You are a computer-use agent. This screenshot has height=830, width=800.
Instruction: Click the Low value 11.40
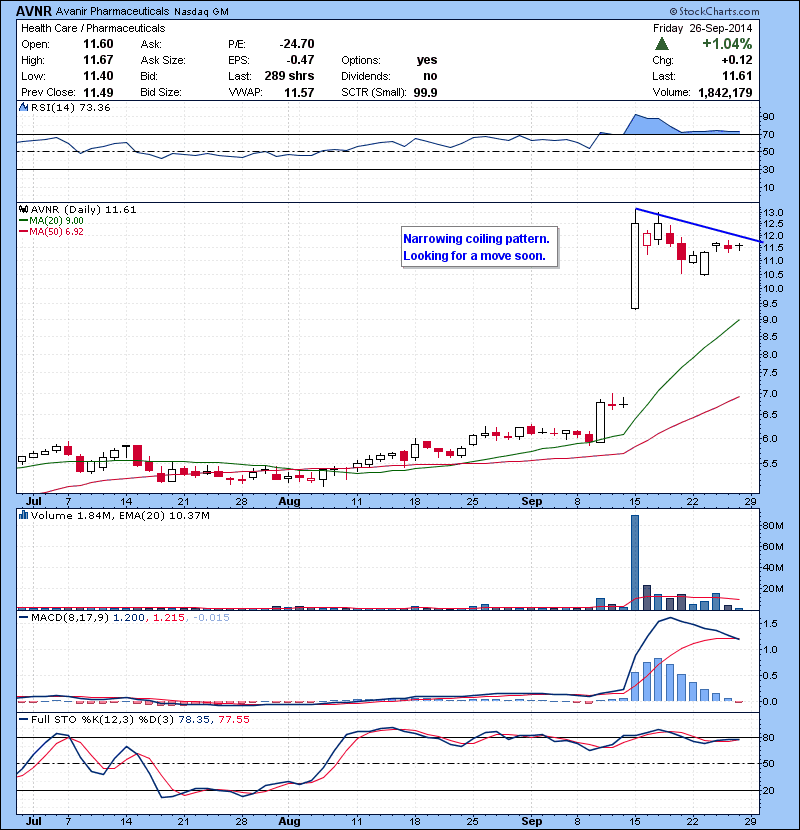pos(98,76)
